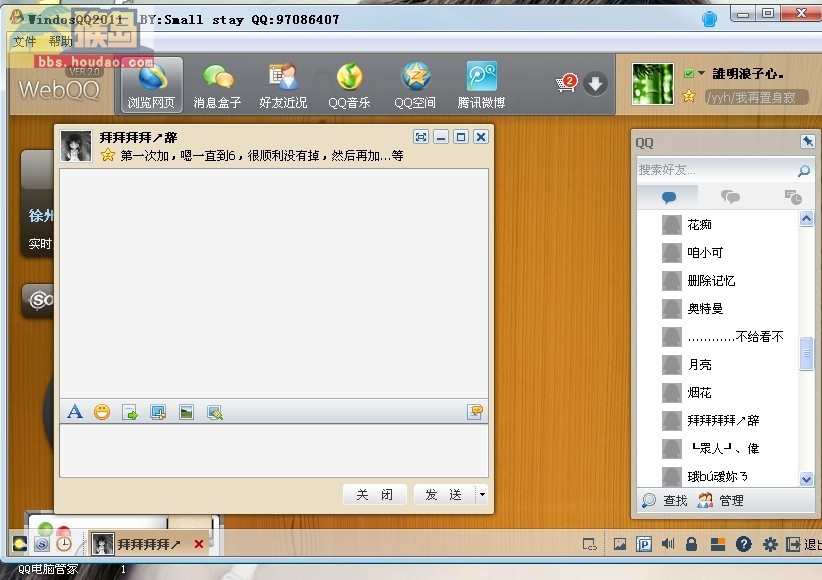Viewport: 822px width, 580px height.
Task: Click the search magnifier in friend search box
Action: click(x=804, y=170)
